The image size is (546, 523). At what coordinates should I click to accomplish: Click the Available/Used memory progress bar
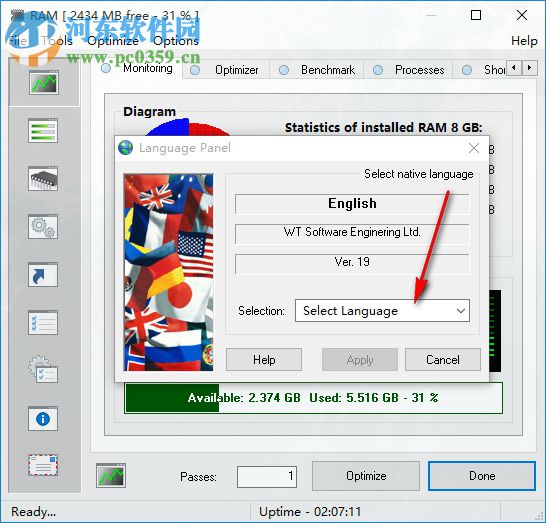pyautogui.click(x=313, y=398)
